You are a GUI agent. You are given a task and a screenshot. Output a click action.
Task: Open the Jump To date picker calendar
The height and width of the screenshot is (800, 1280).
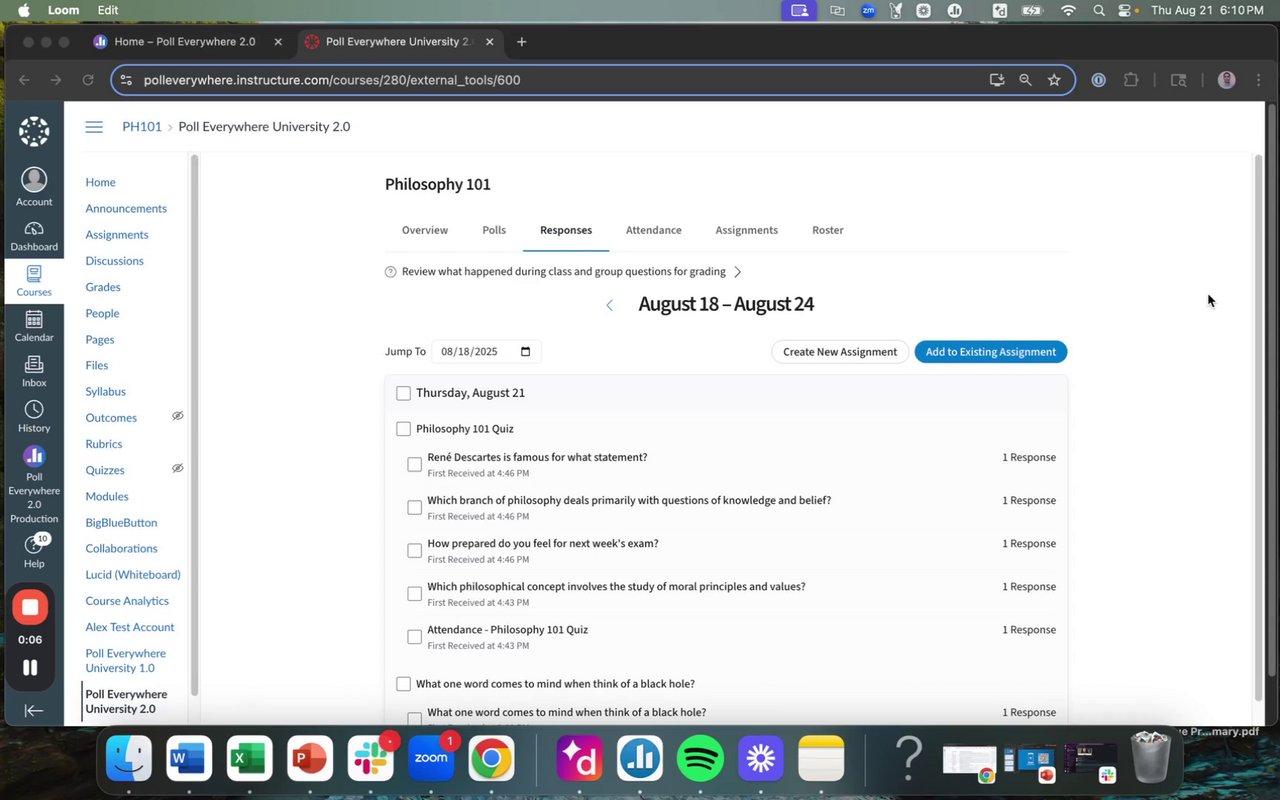coord(526,352)
